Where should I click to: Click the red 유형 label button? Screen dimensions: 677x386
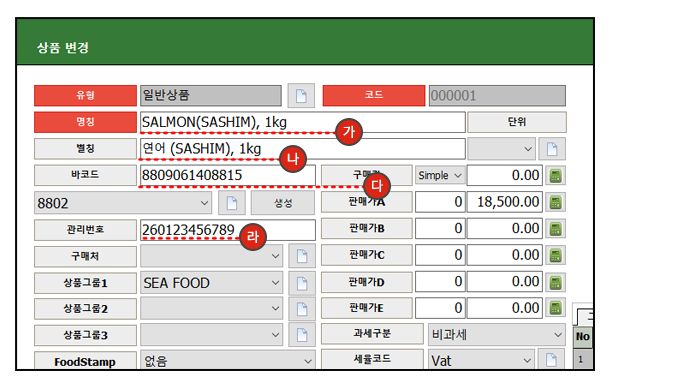point(85,95)
